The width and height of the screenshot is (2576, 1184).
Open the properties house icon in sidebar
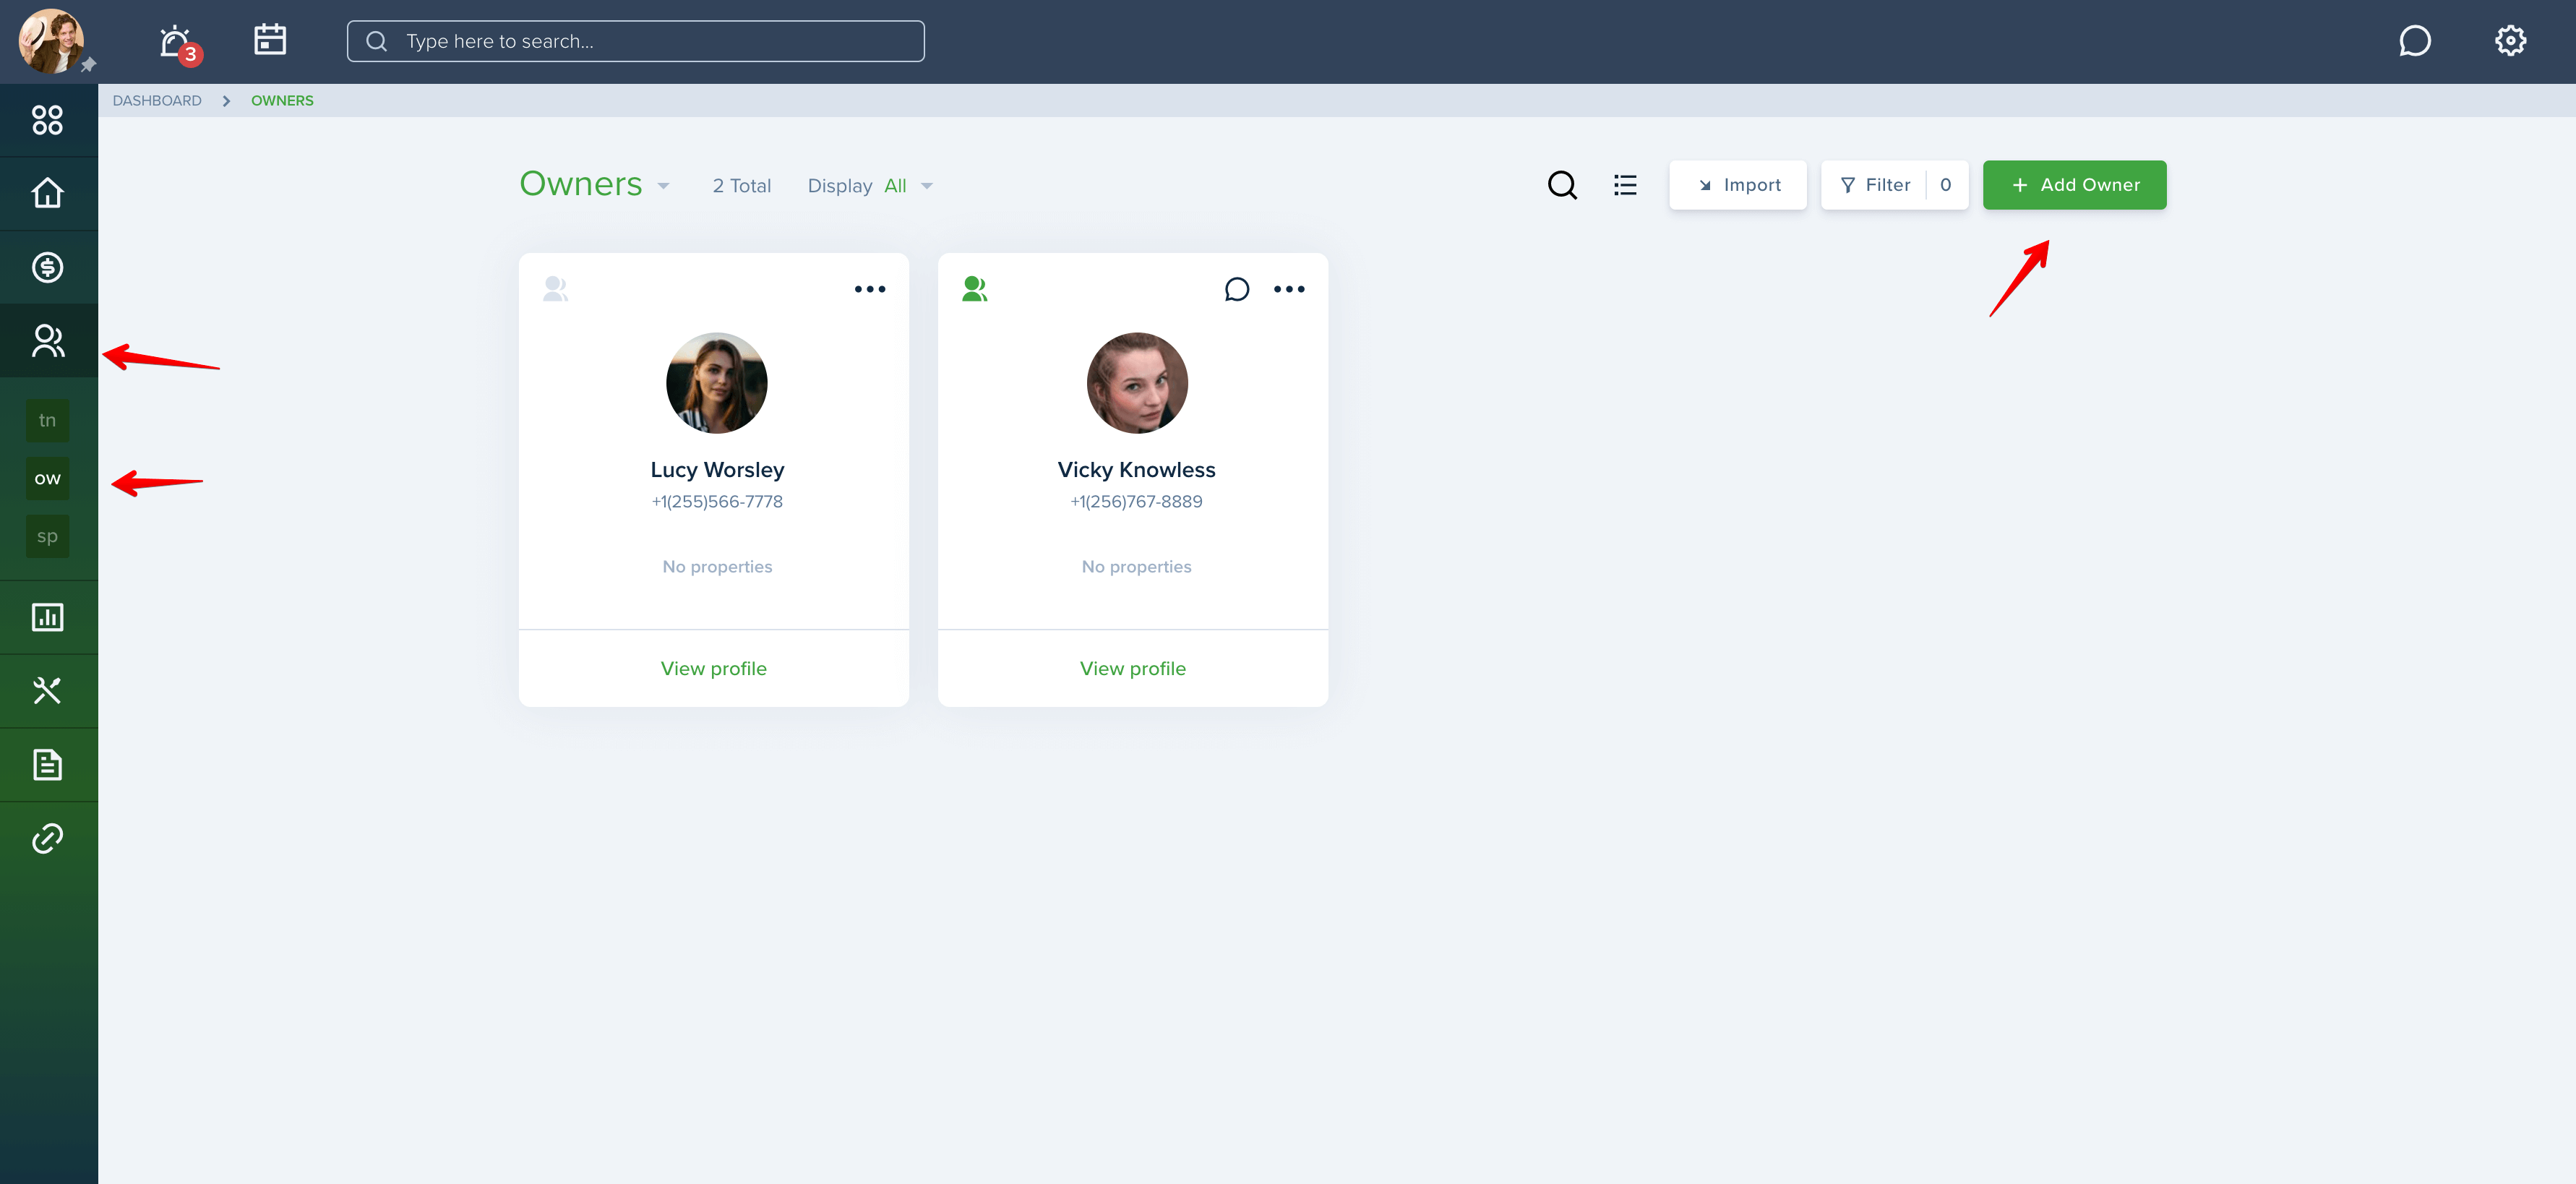pyautogui.click(x=48, y=193)
